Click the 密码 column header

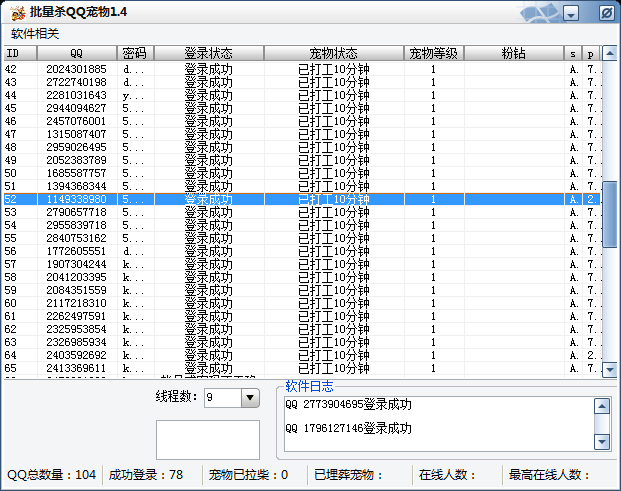tap(135, 53)
